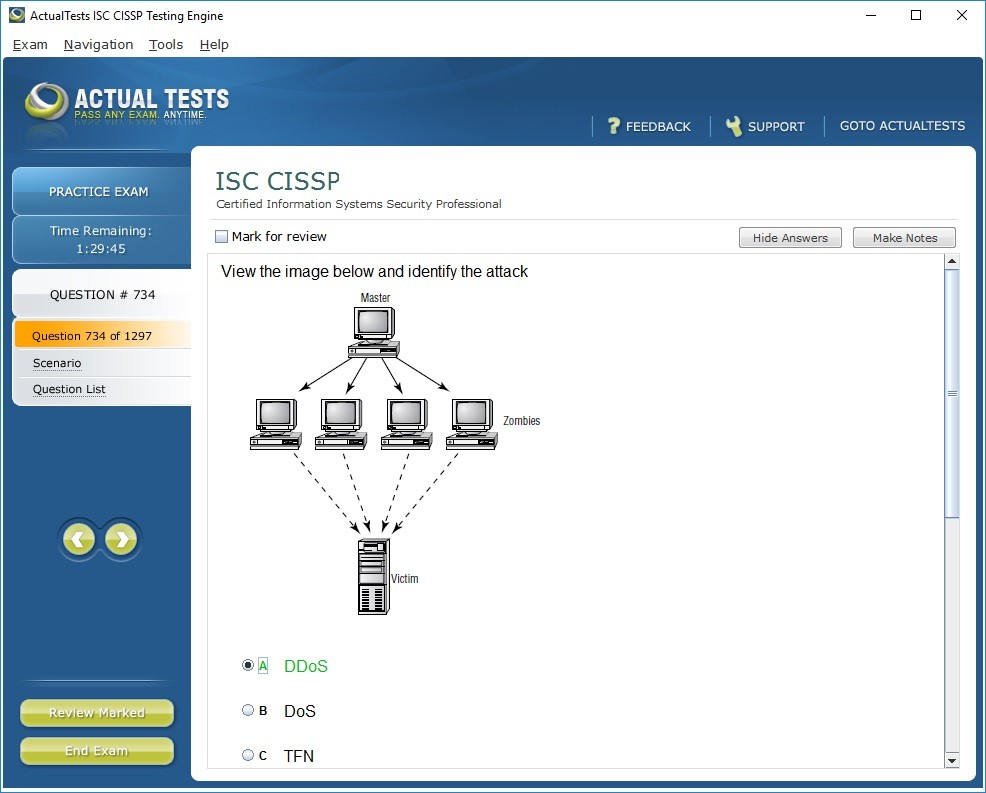Image resolution: width=986 pixels, height=793 pixels.
Task: Click the Feedback question mark icon
Action: click(x=614, y=126)
